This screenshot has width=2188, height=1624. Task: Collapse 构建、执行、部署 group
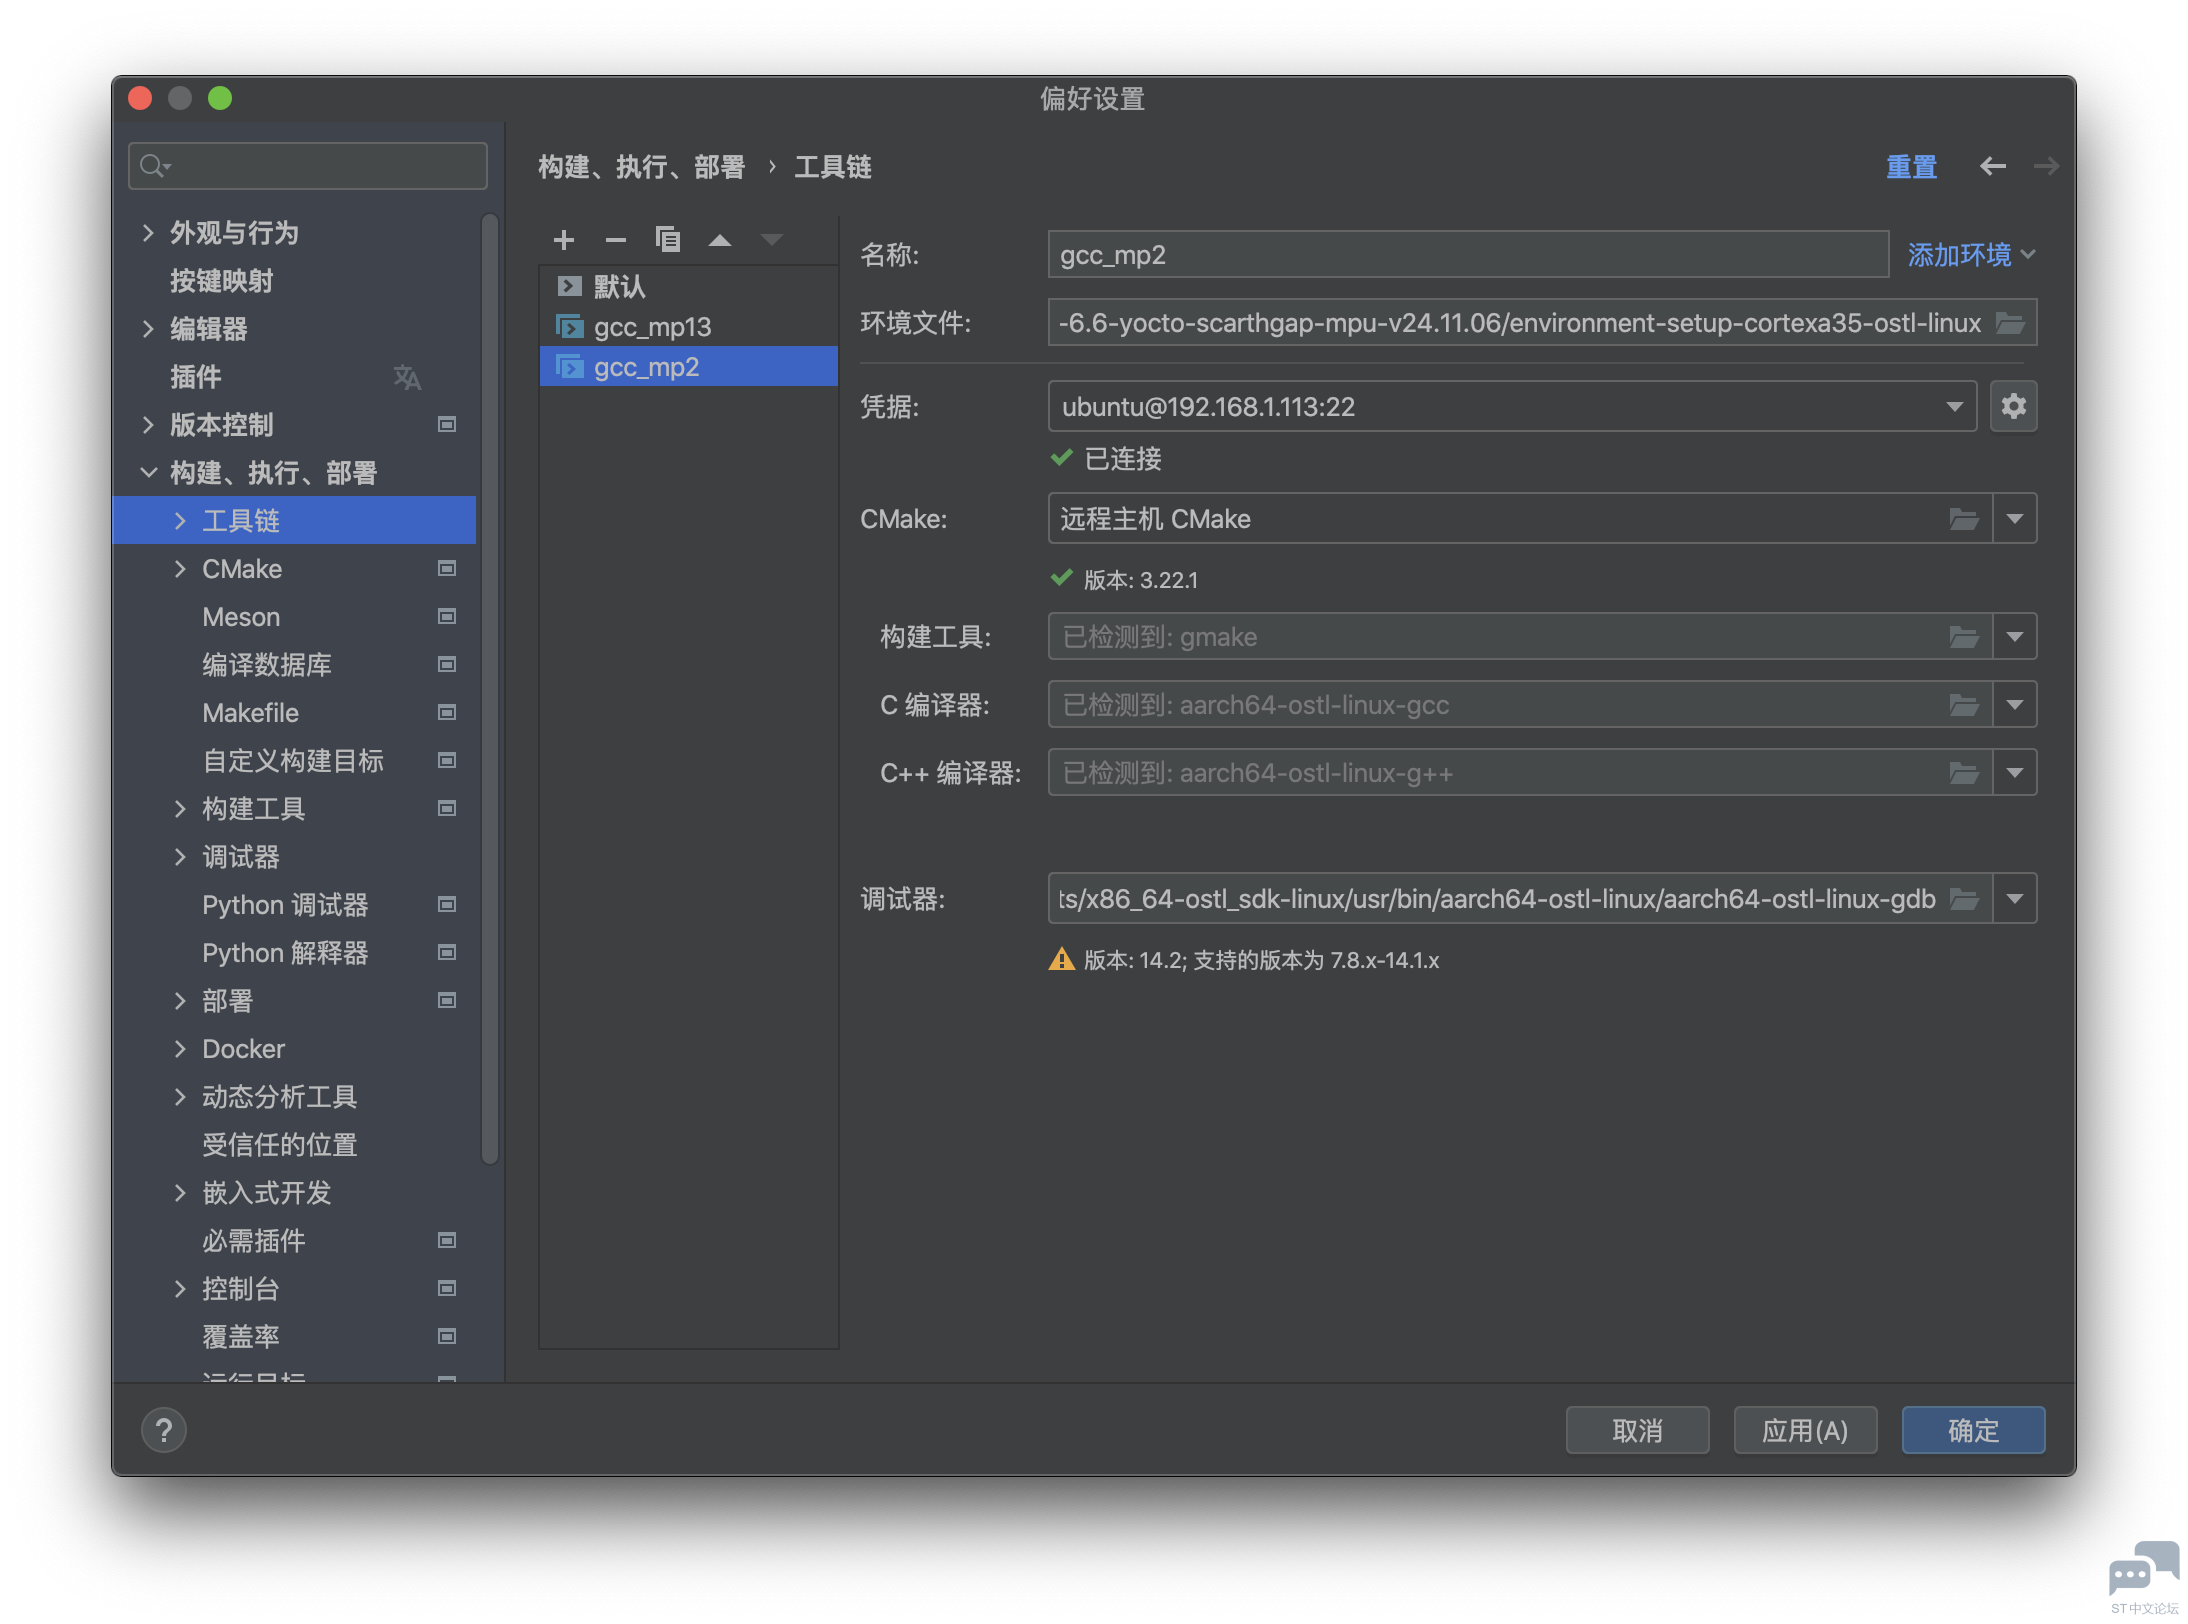[148, 473]
